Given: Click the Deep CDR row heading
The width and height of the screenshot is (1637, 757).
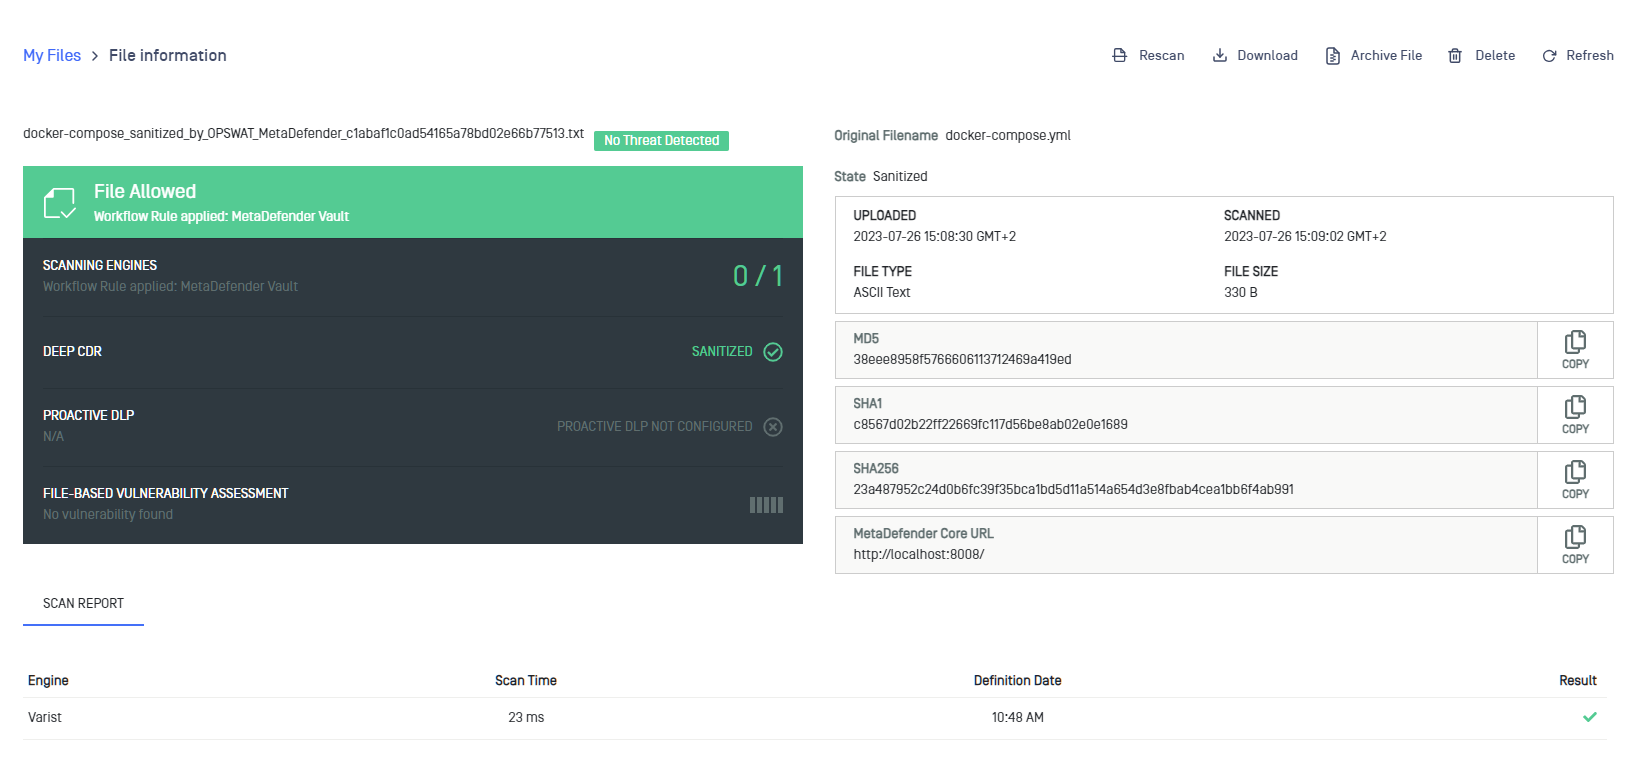Looking at the screenshot, I should [x=72, y=352].
